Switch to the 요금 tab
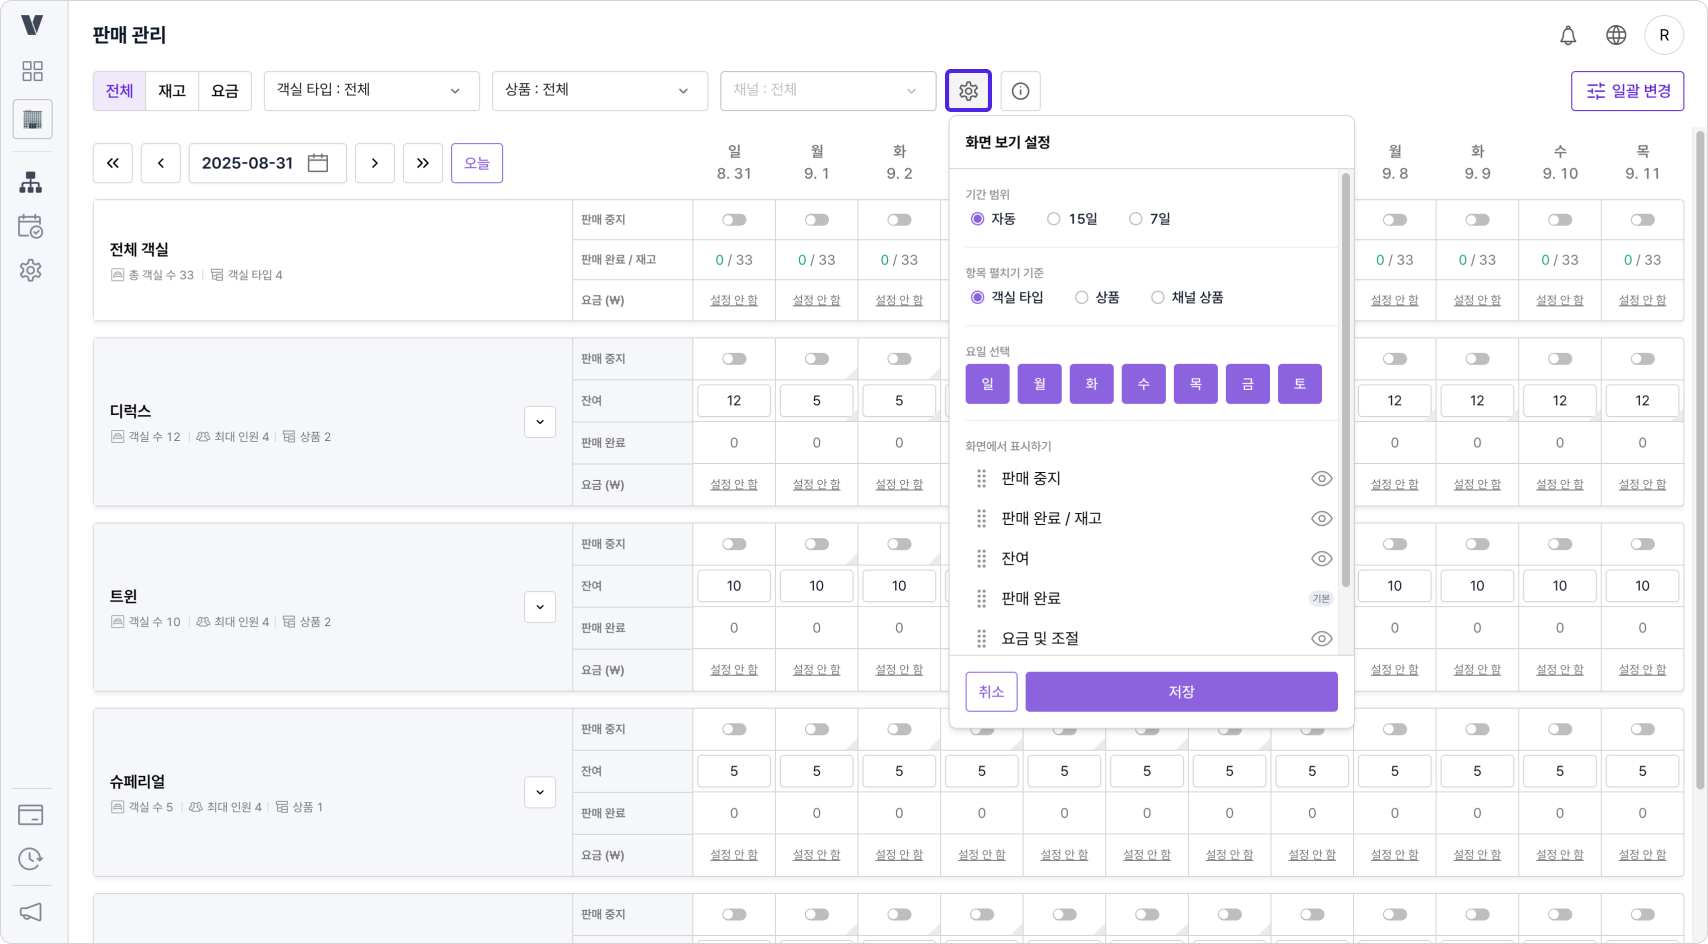This screenshot has width=1708, height=944. click(225, 91)
